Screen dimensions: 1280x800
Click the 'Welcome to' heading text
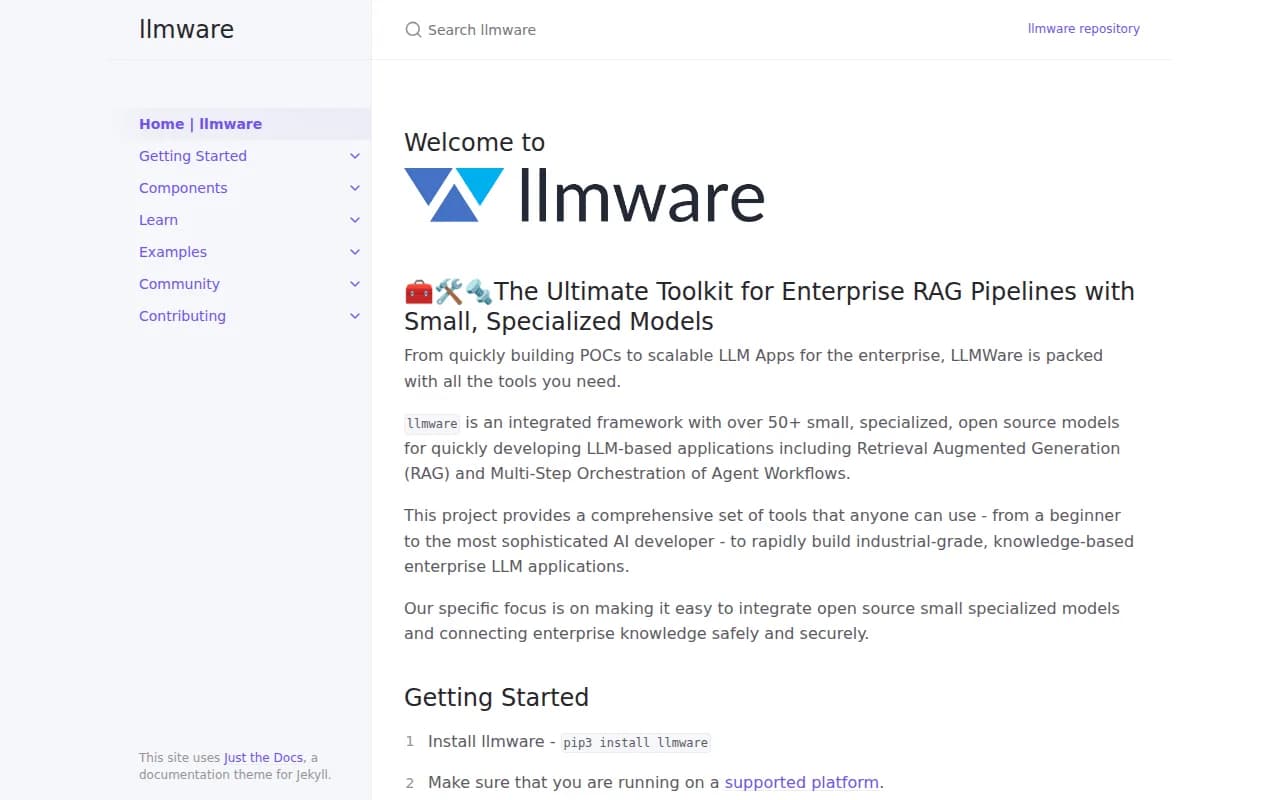click(x=474, y=142)
